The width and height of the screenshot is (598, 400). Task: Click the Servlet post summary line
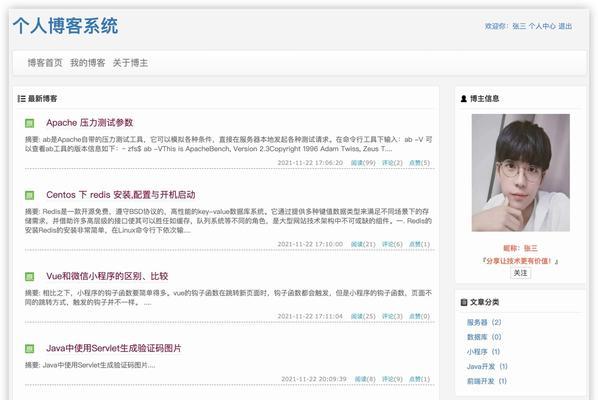pos(90,365)
